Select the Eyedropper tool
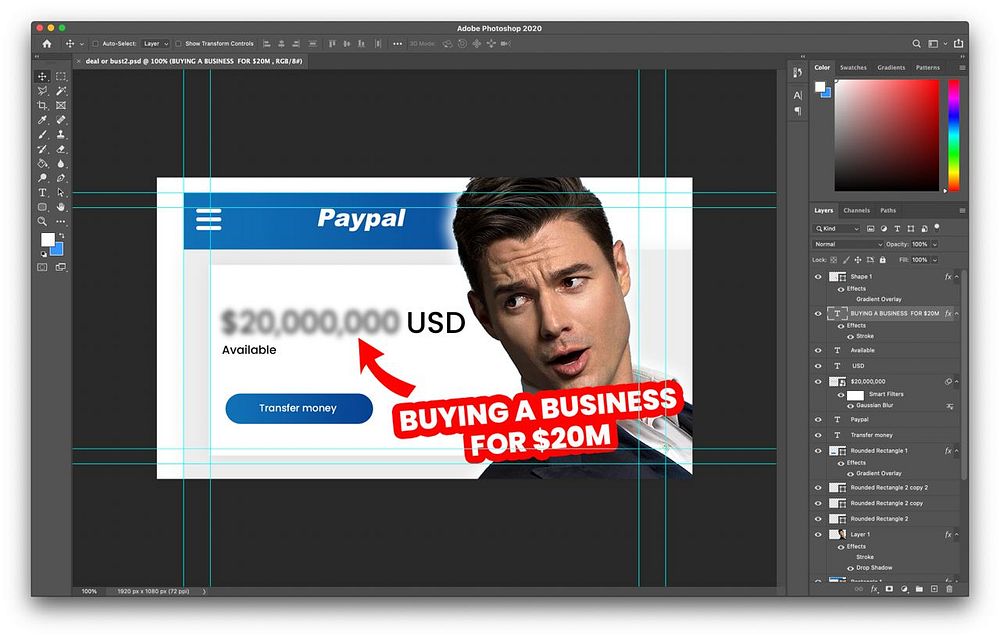 [43, 120]
